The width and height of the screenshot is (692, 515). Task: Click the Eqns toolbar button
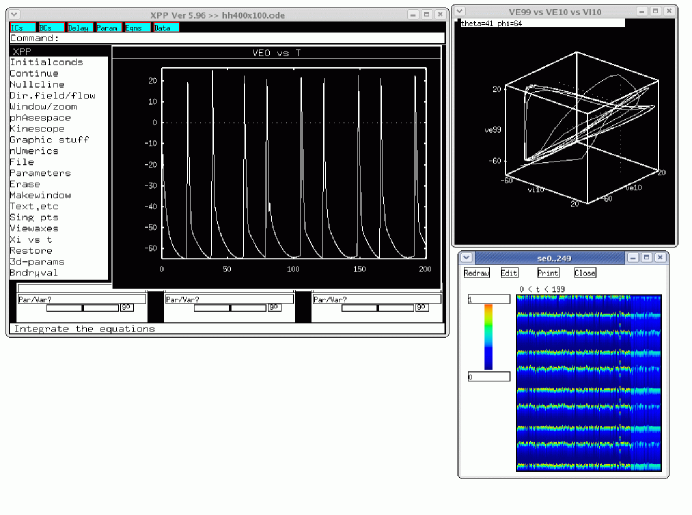pos(137,28)
